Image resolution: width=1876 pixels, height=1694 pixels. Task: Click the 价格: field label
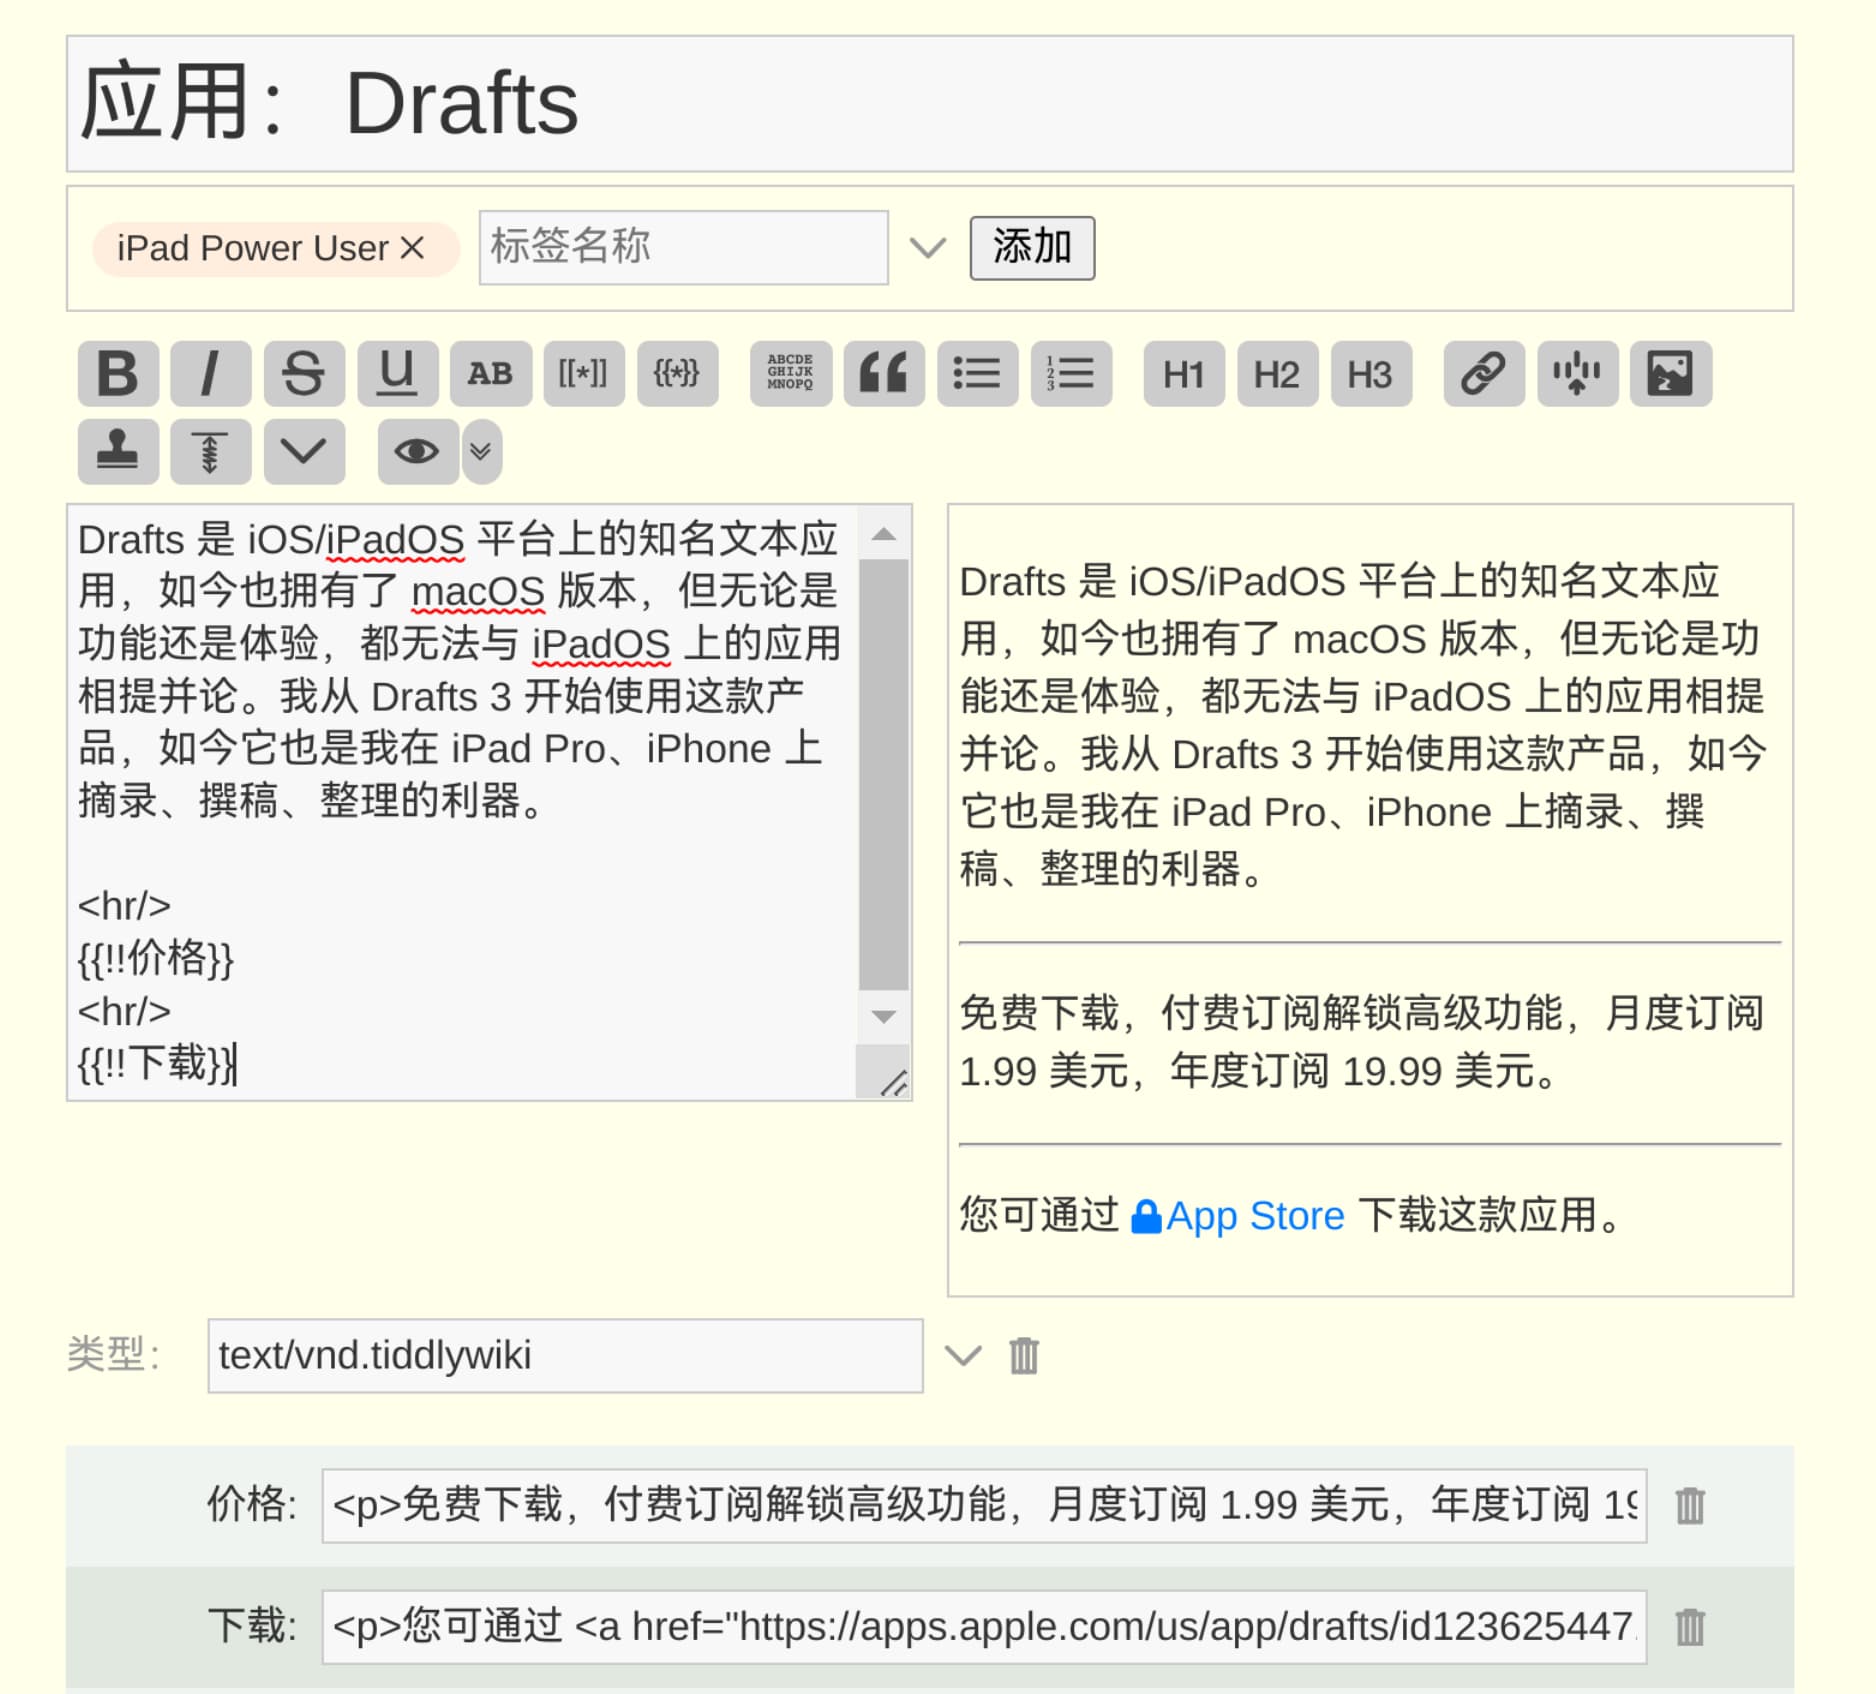252,1505
